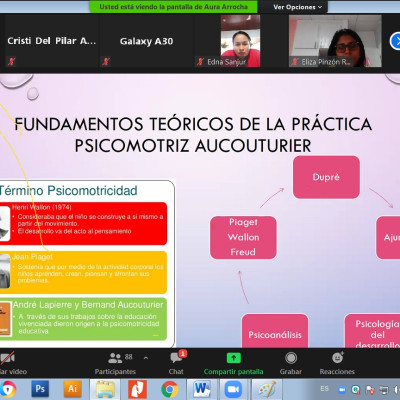
Task: Open the Ver Opciones dropdown
Action: click(298, 7)
